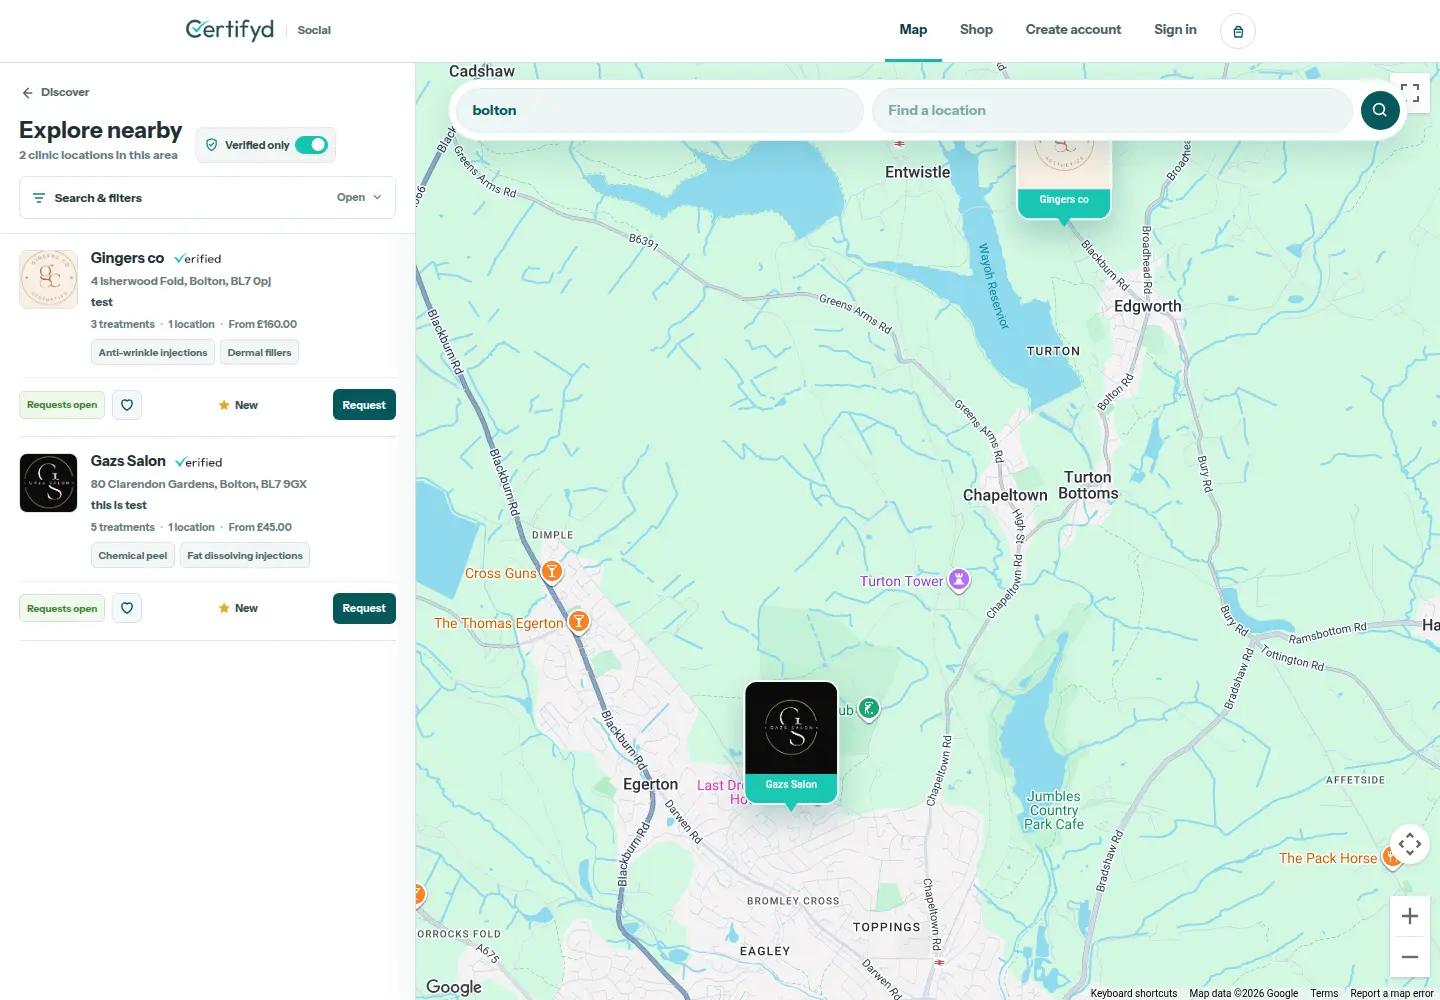Expand Search & filters with Open chevron
Screen dimensions: 1440x1000
(x=359, y=198)
